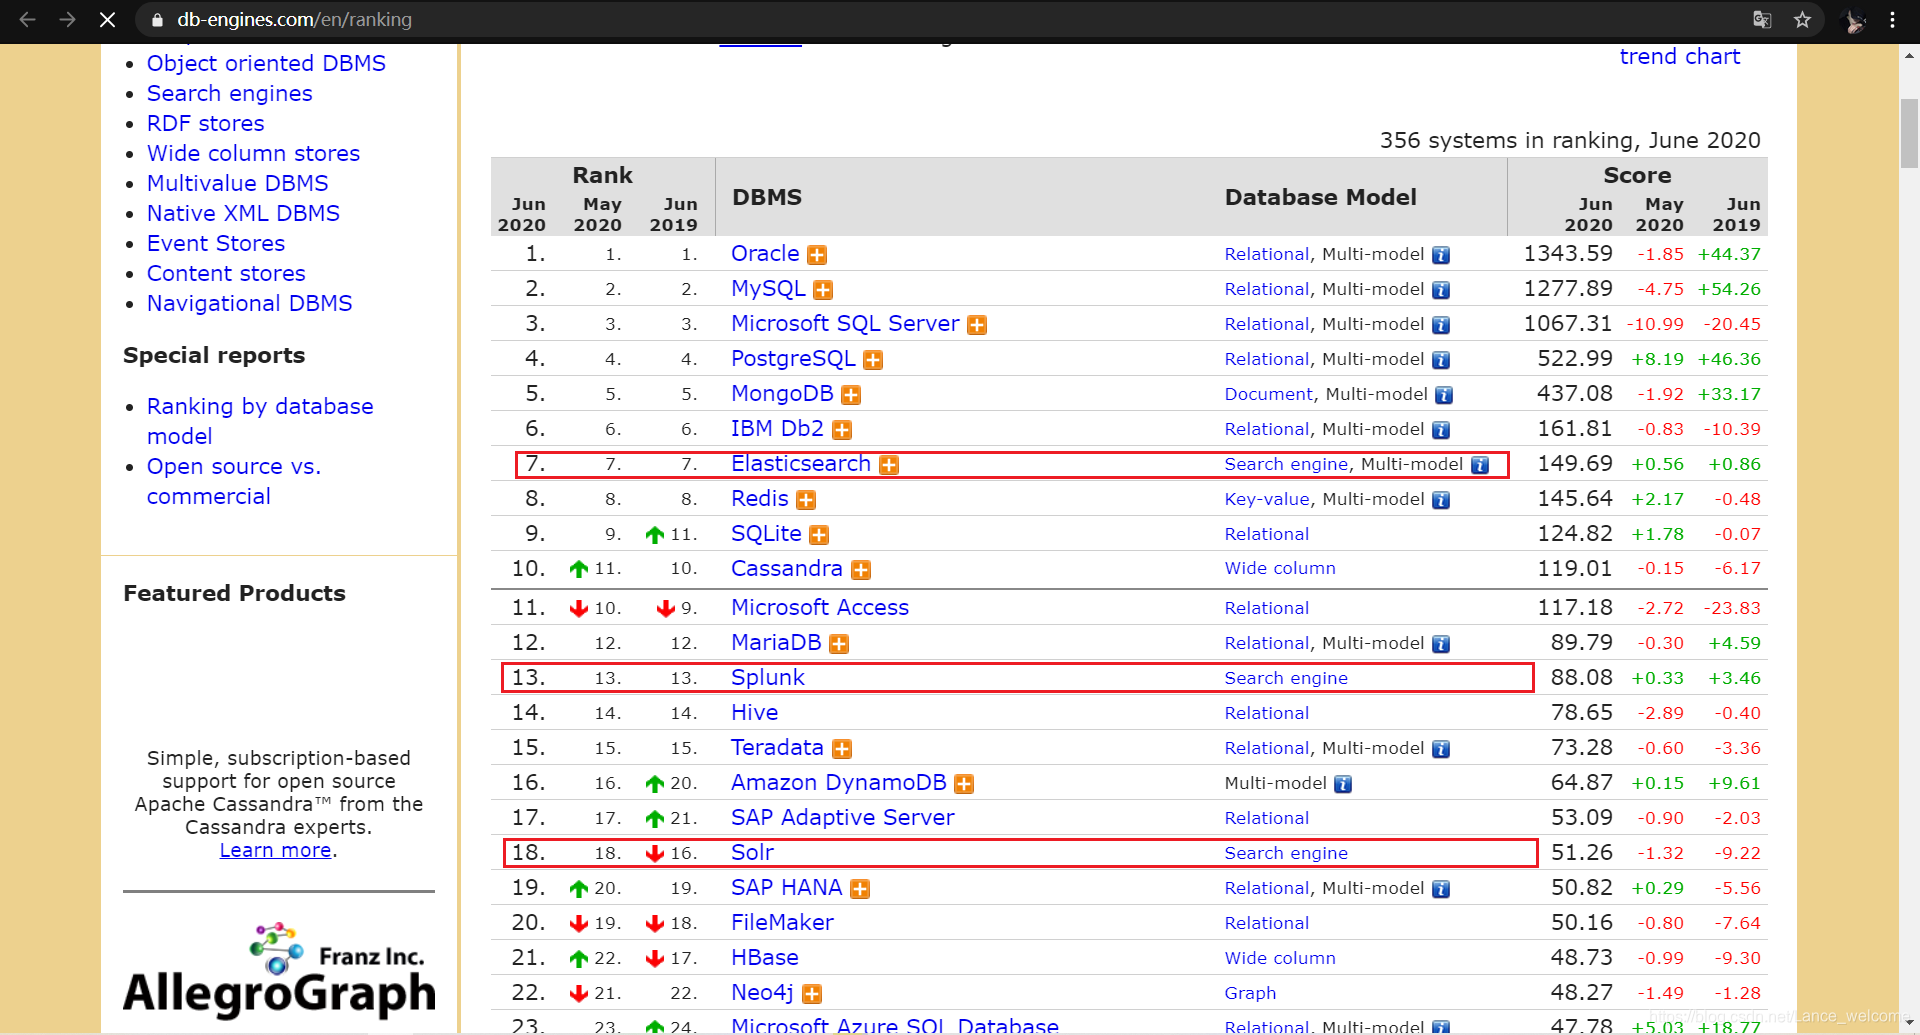Open the SAP Adaptive Server page
This screenshot has height=1035, width=1920.
pos(843,817)
